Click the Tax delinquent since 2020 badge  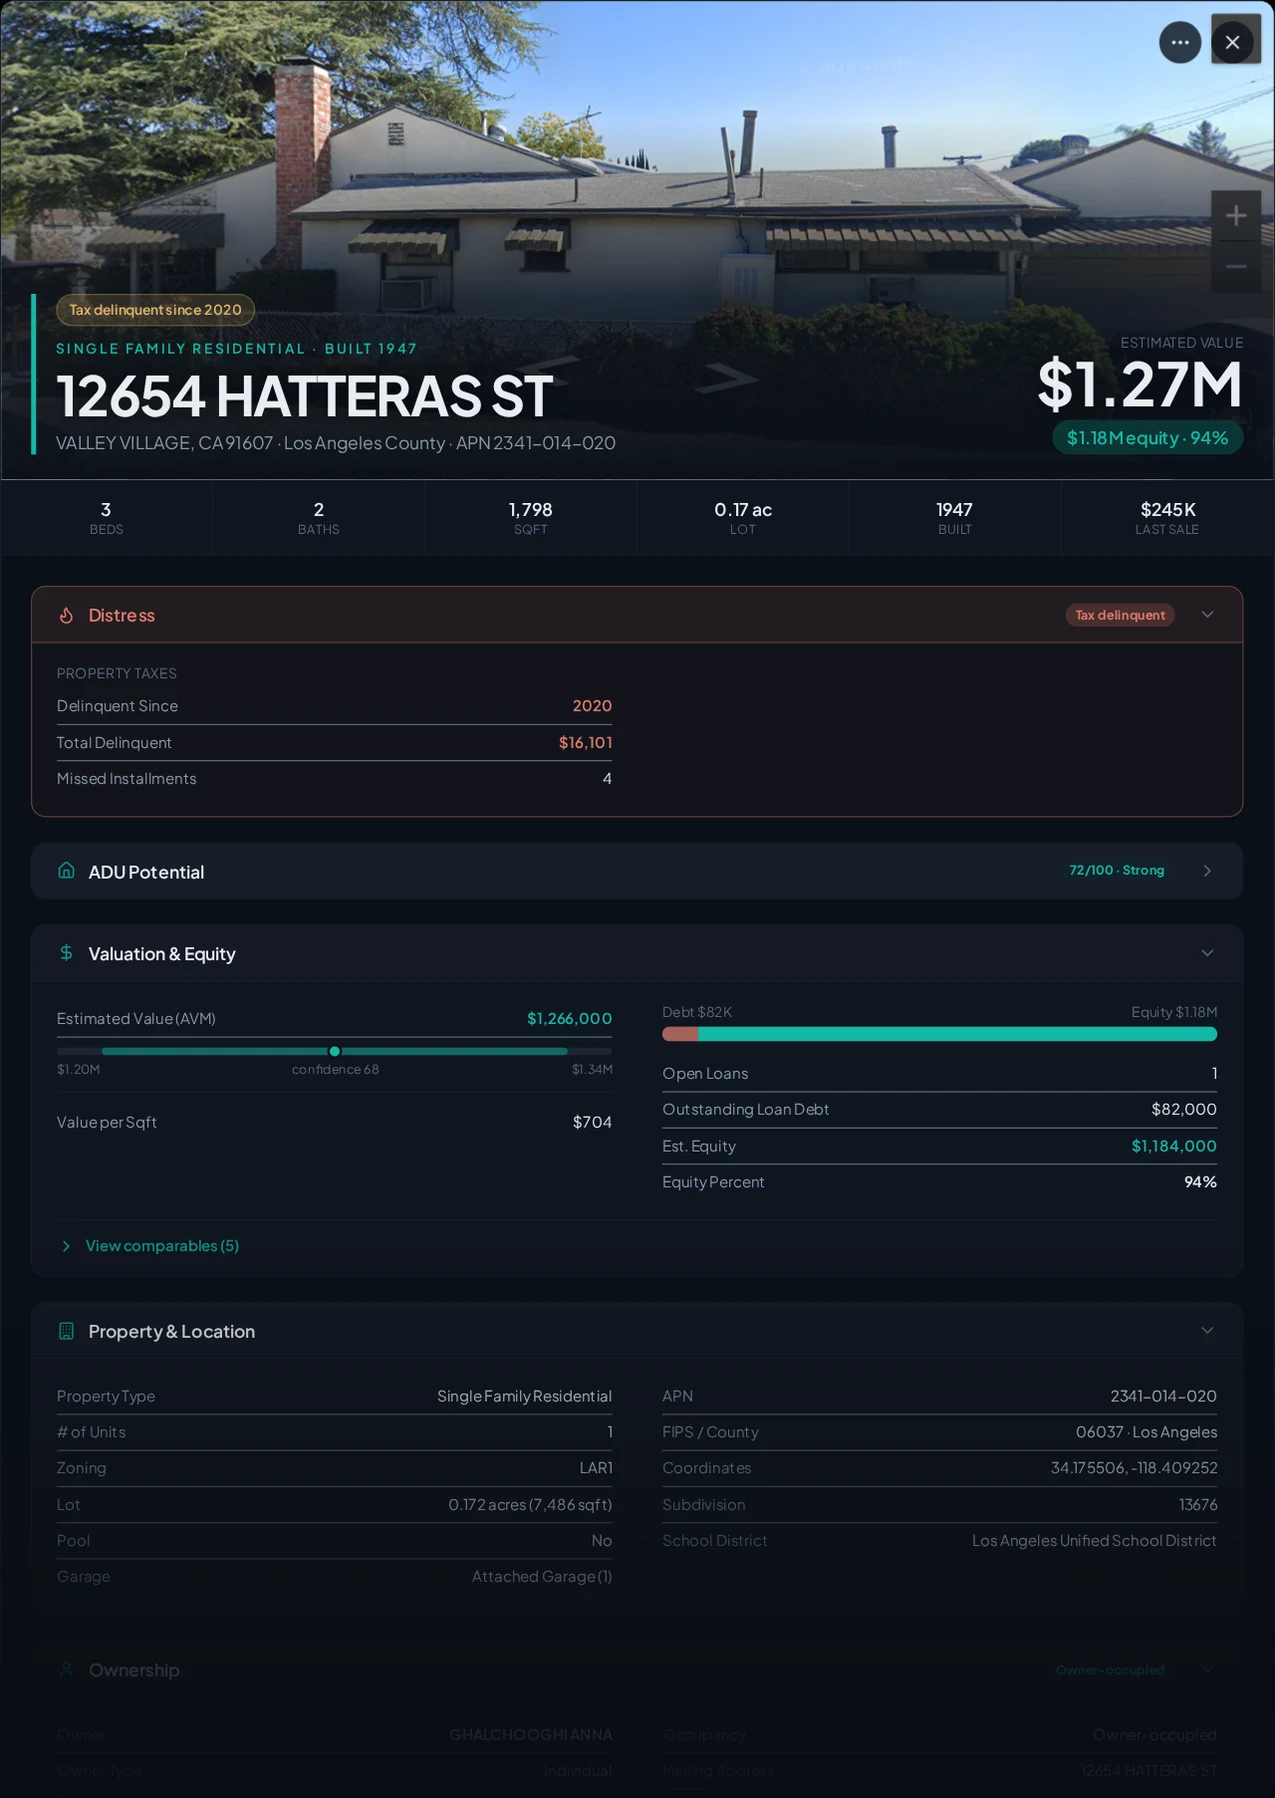(155, 310)
